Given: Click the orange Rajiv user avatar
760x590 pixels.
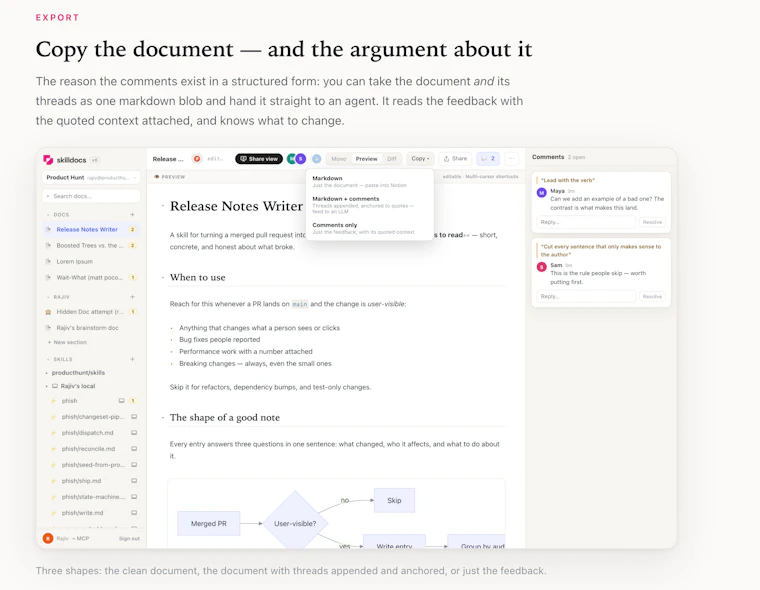Looking at the screenshot, I should [48, 538].
